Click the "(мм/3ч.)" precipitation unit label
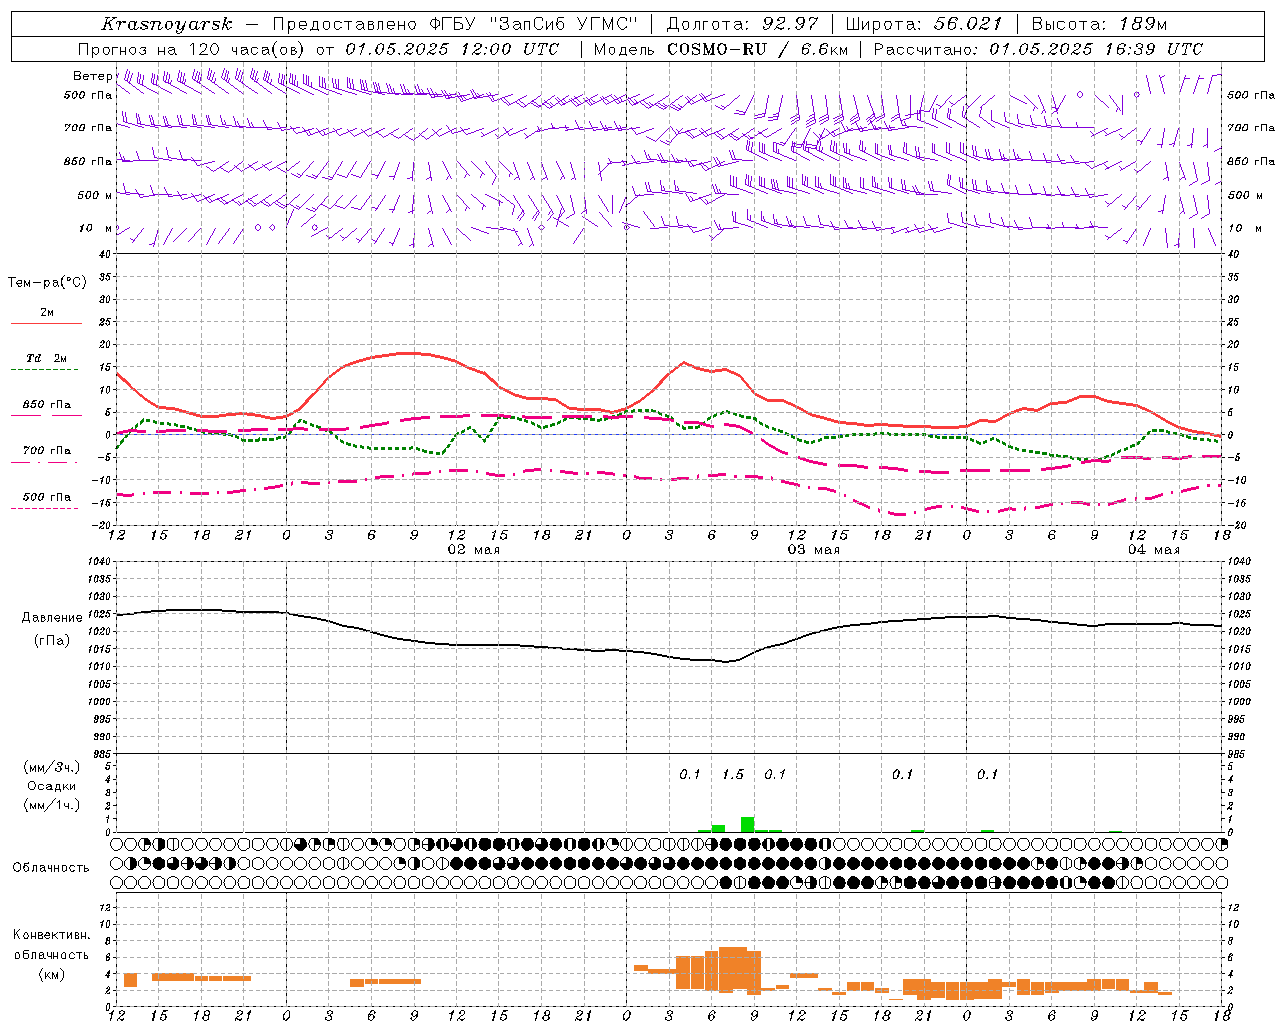Viewport: 1280px width, 1024px height. pyautogui.click(x=51, y=767)
